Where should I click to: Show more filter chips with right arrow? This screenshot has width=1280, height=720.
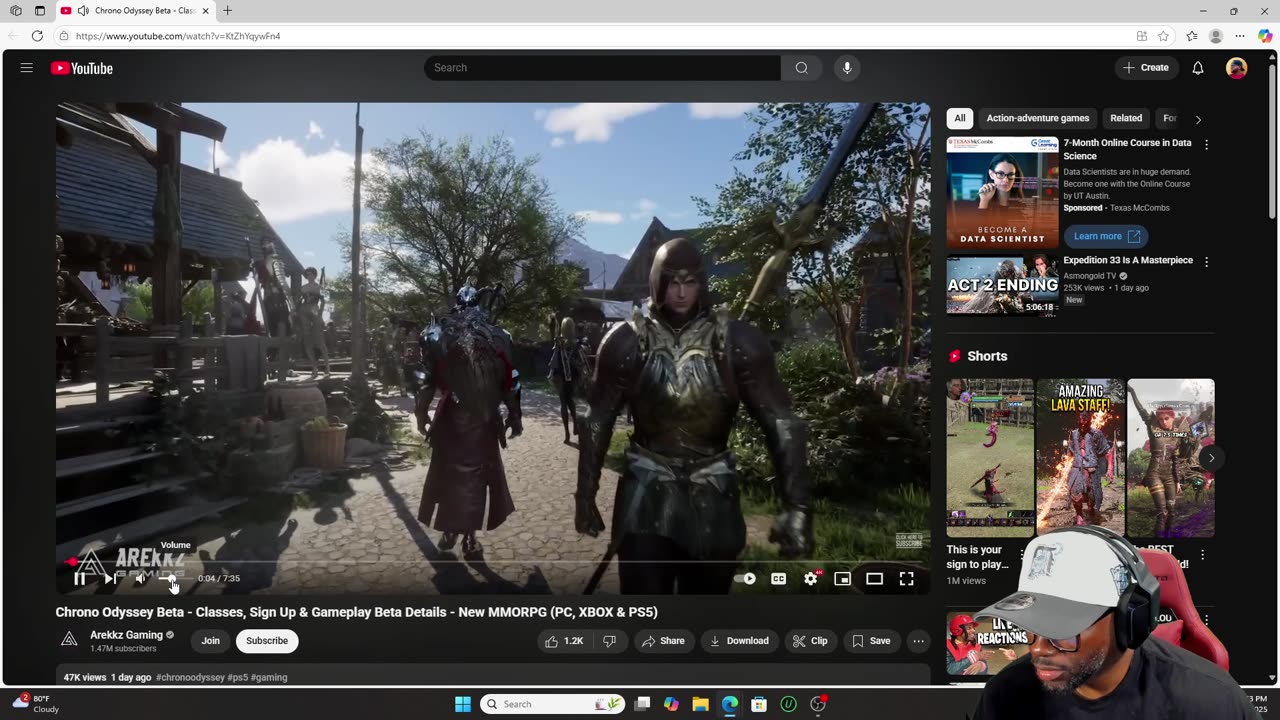pos(1198,119)
